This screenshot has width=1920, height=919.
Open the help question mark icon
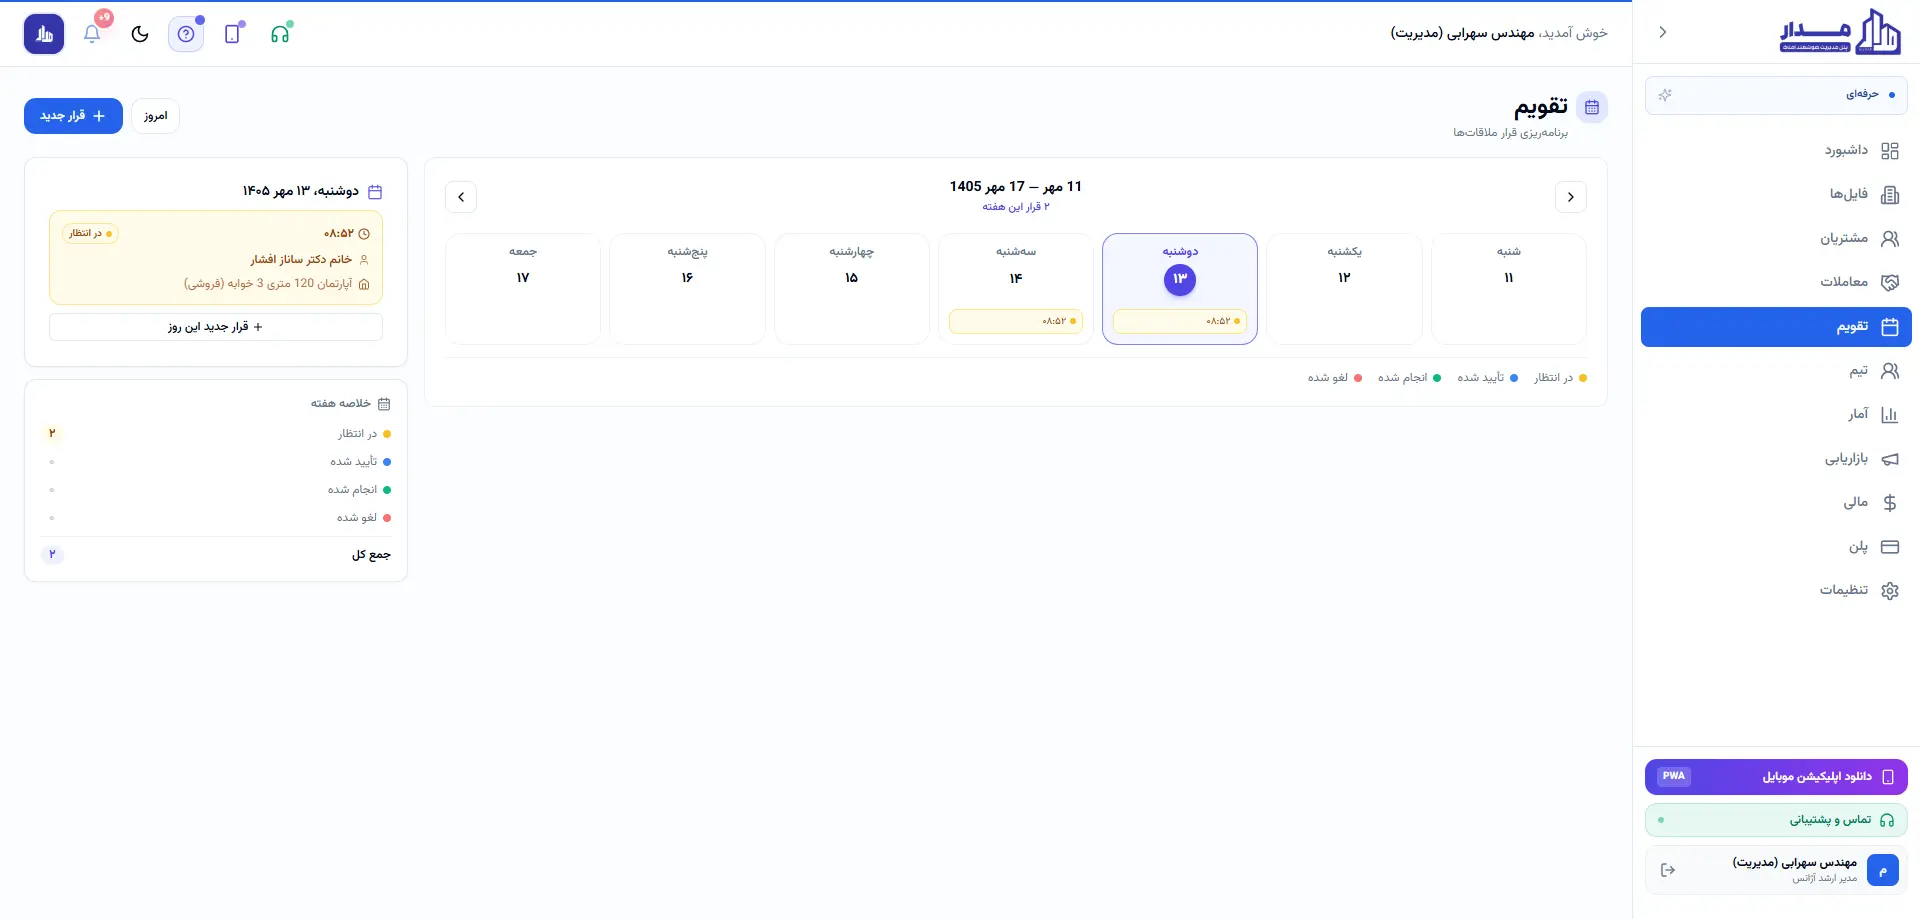[x=186, y=34]
